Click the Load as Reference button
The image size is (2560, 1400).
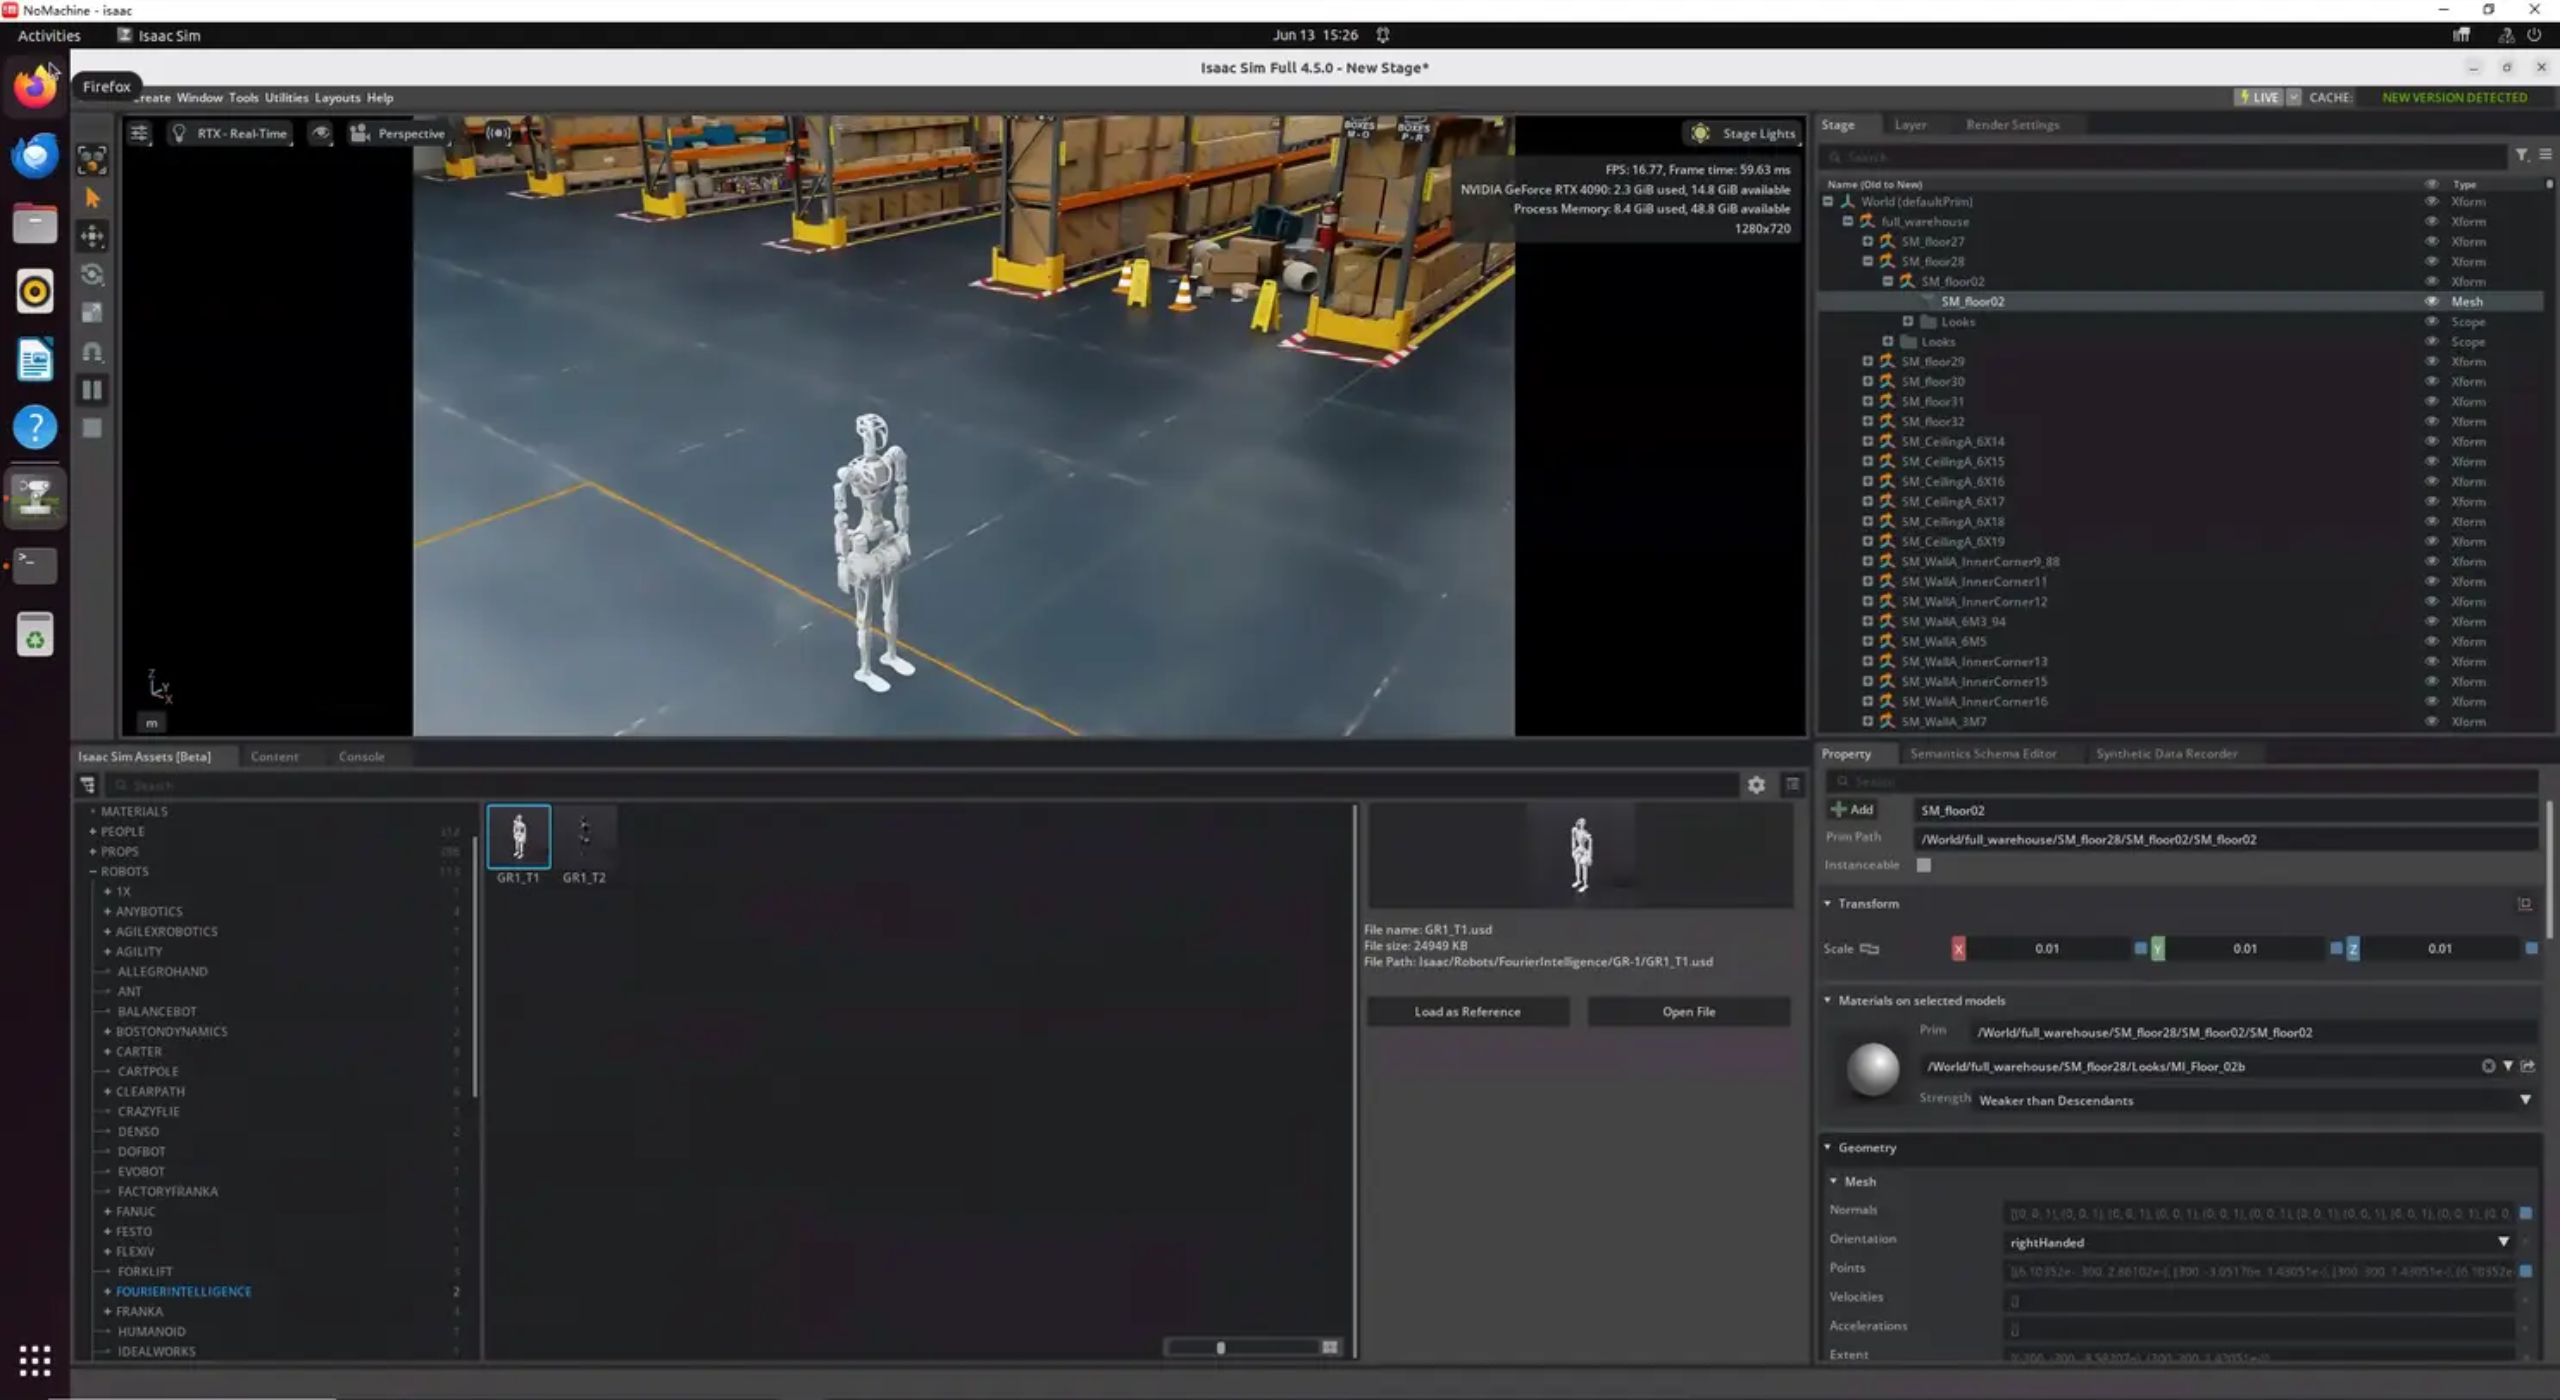[1467, 1012]
